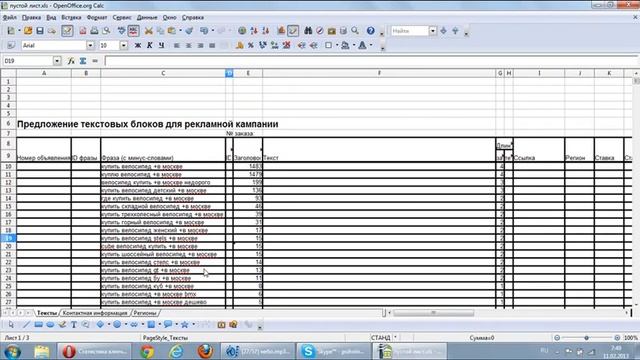Open the Формат menu

pyautogui.click(x=97, y=18)
